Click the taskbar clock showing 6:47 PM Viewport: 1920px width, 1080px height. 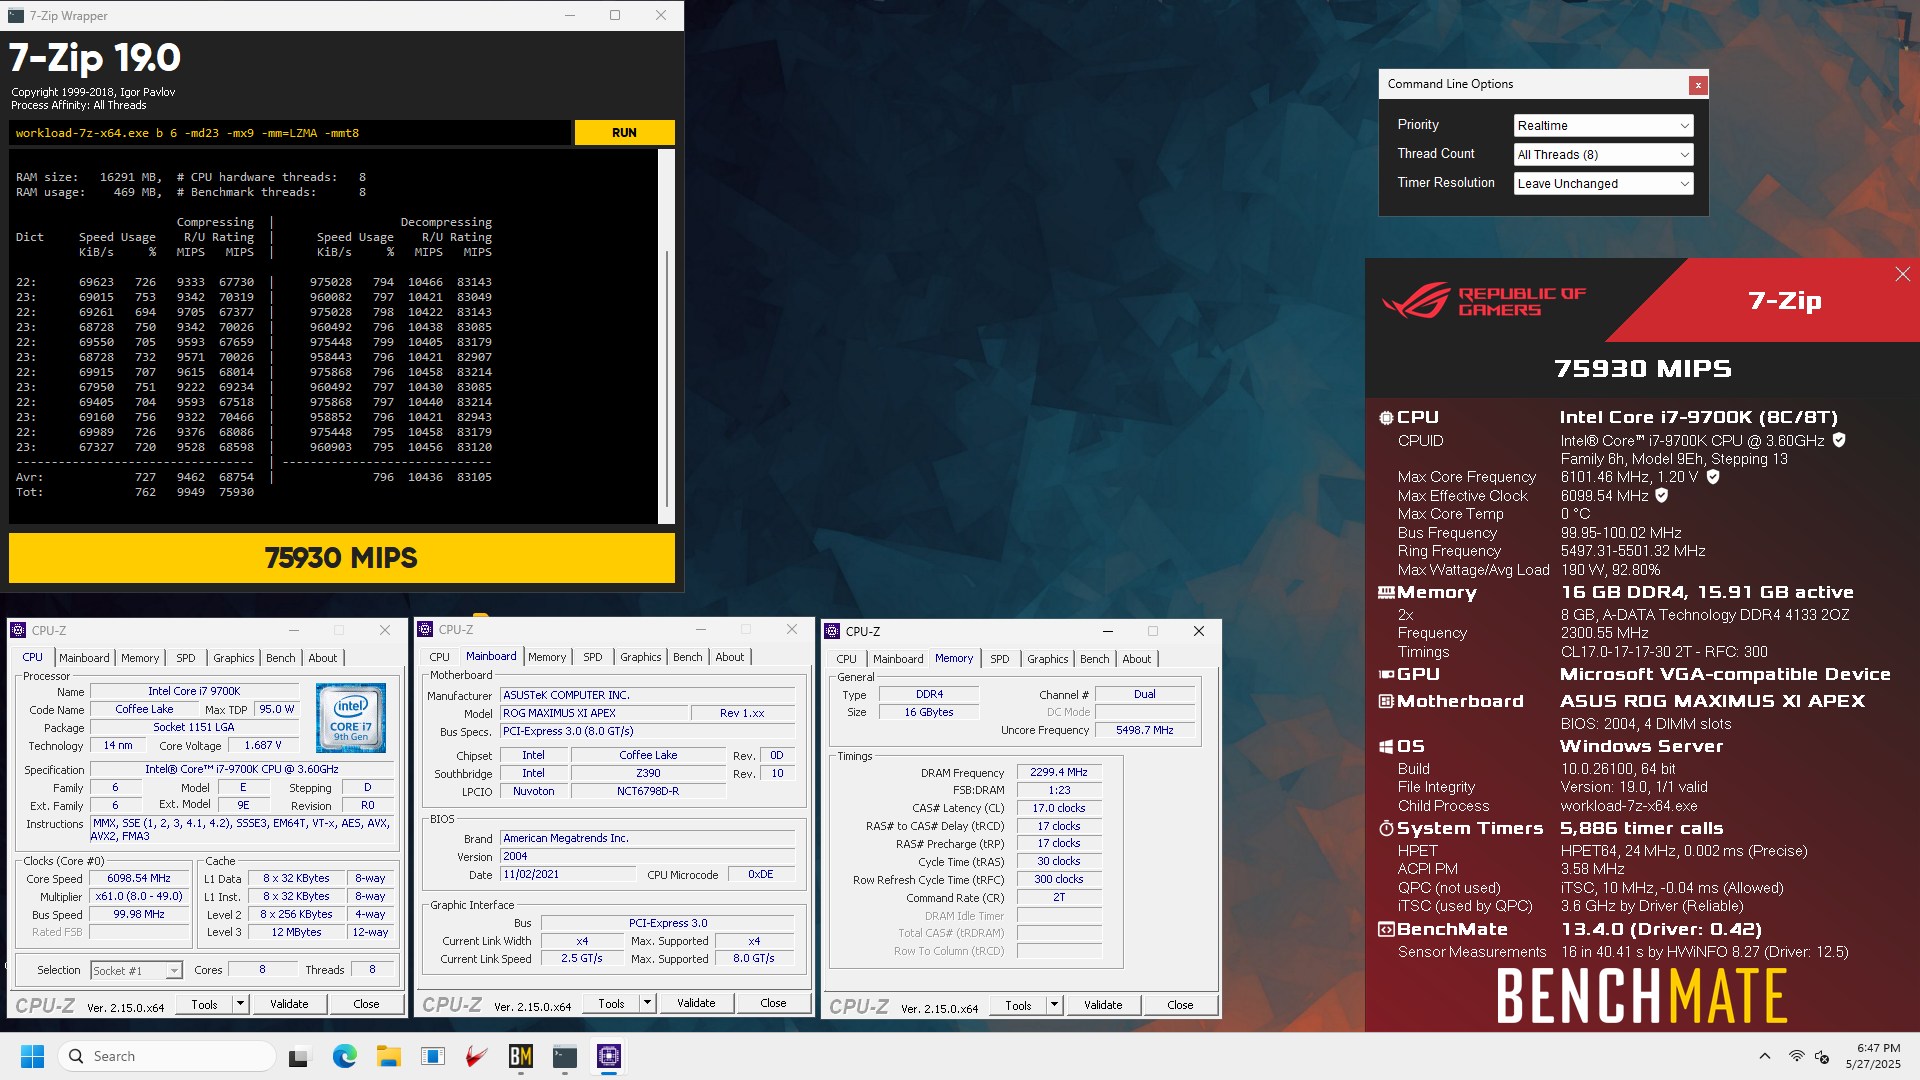pos(1873,1056)
